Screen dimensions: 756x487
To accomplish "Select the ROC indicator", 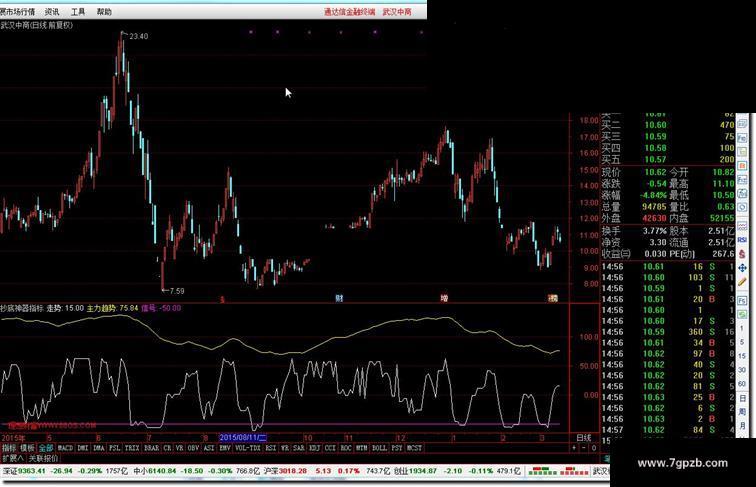I will [346, 448].
